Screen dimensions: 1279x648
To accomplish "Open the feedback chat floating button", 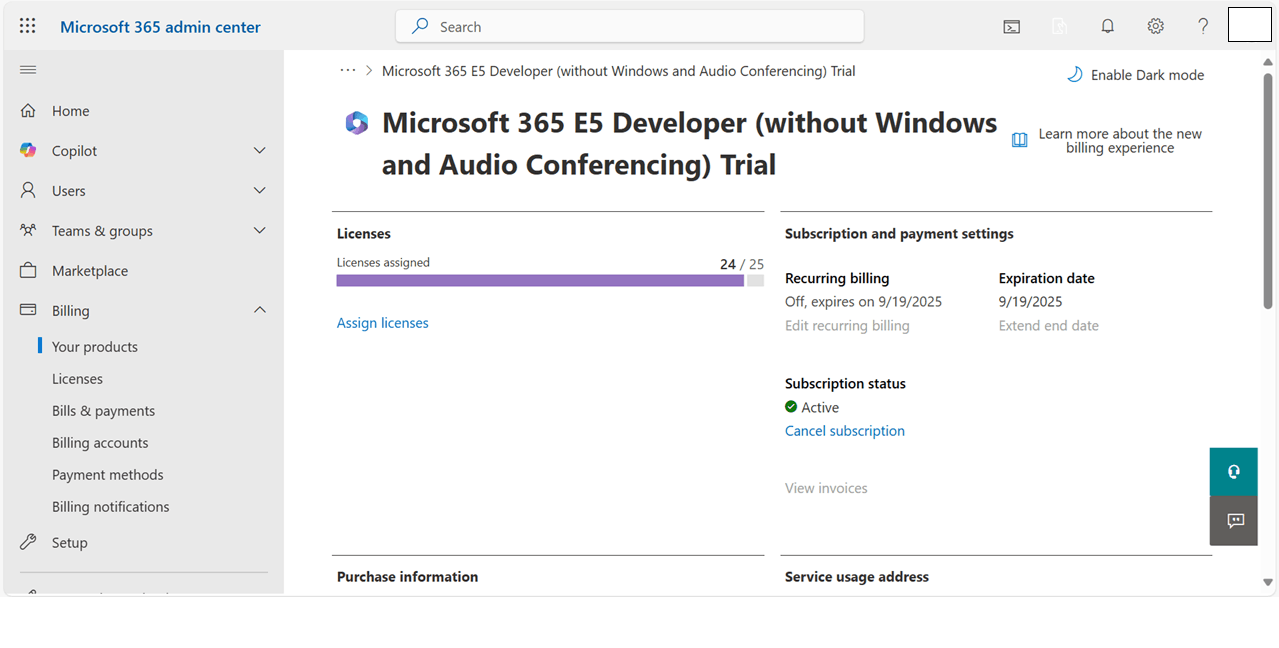I will 1234,520.
